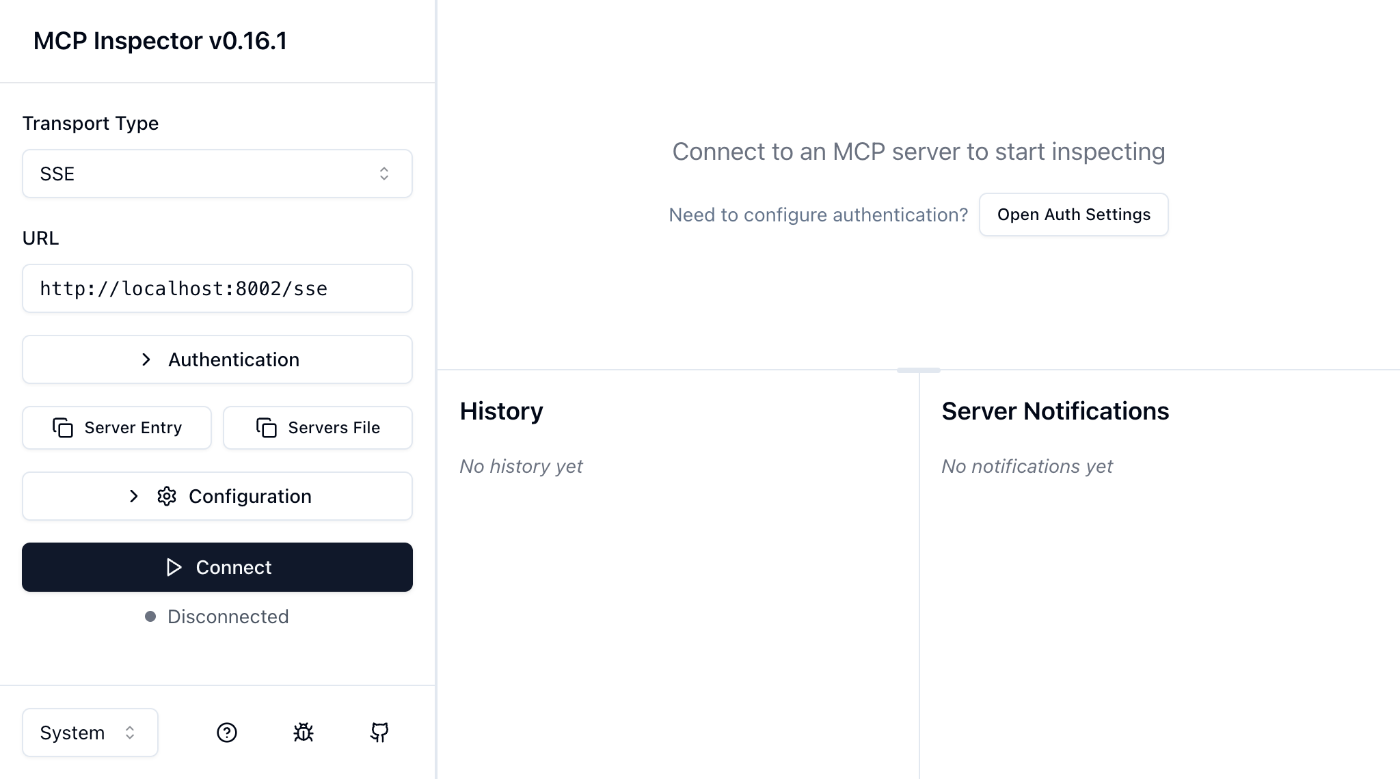Screen dimensions: 1400x779
Task: Copy the Server Entry
Action: [x=117, y=428]
